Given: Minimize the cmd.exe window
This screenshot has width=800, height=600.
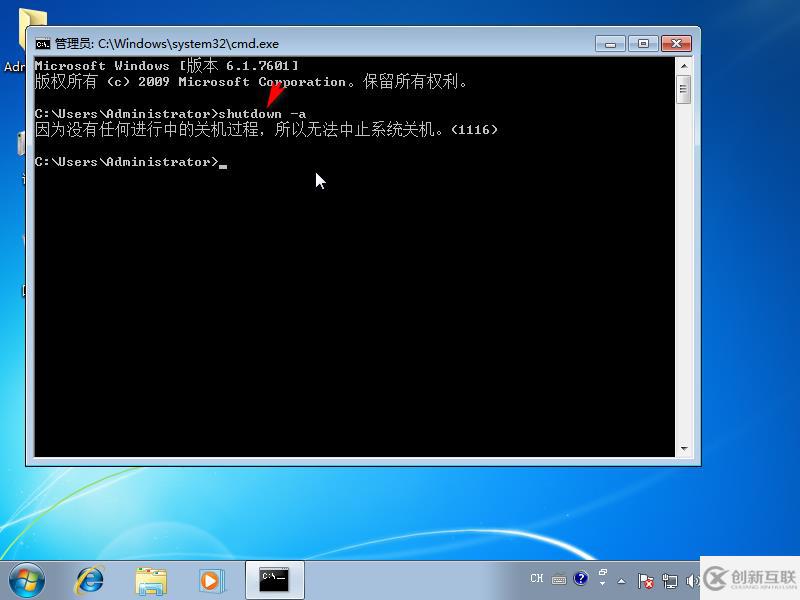Looking at the screenshot, I should [x=610, y=44].
